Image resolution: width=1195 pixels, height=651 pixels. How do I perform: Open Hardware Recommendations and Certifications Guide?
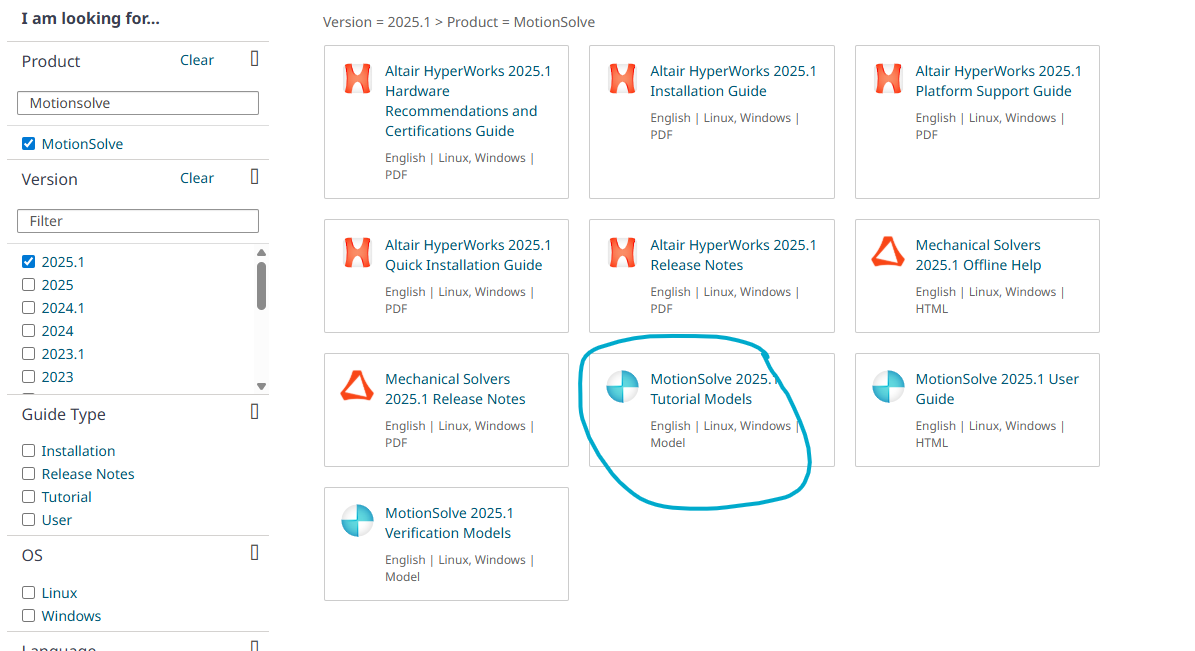point(468,101)
